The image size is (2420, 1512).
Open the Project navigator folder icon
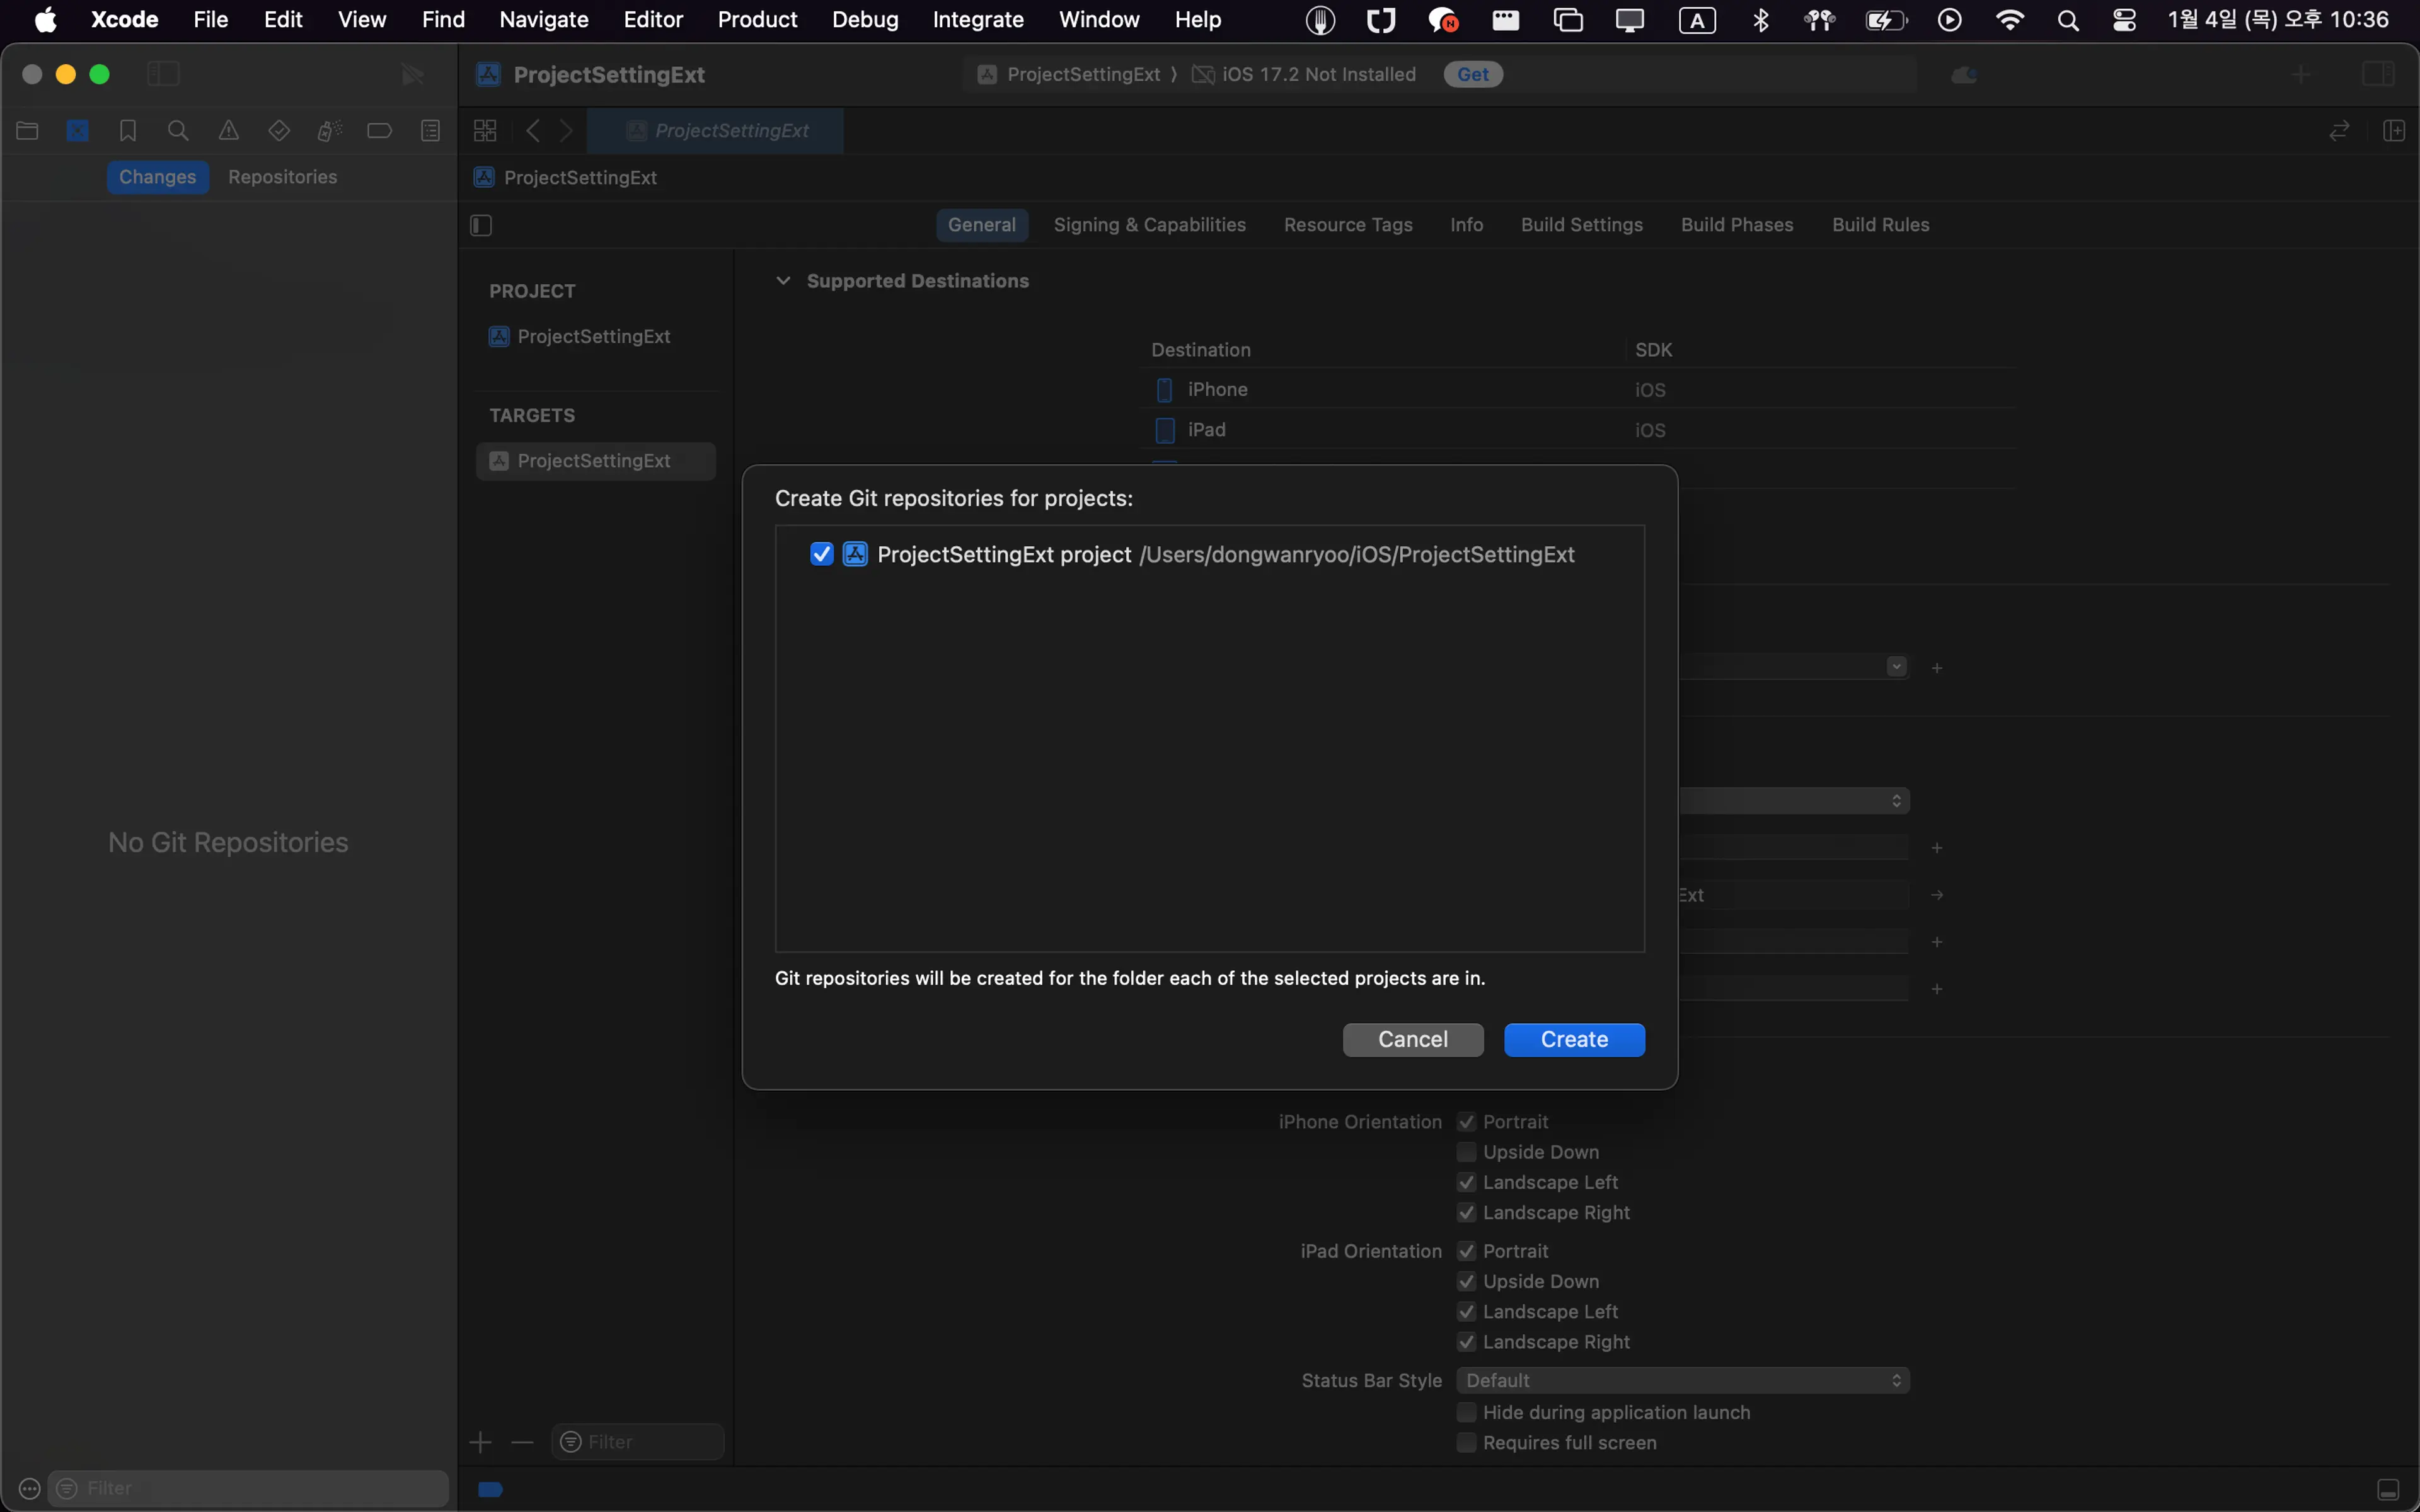[x=27, y=131]
